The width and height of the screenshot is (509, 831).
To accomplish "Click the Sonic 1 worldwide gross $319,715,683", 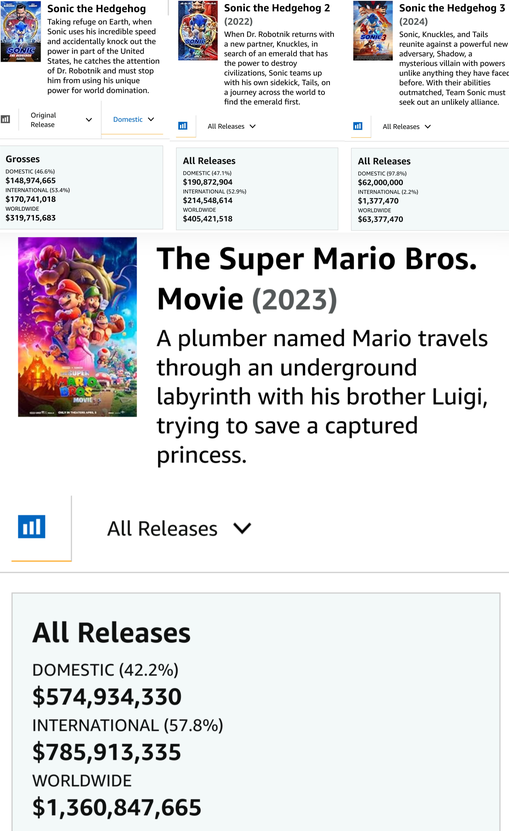I will (30, 218).
